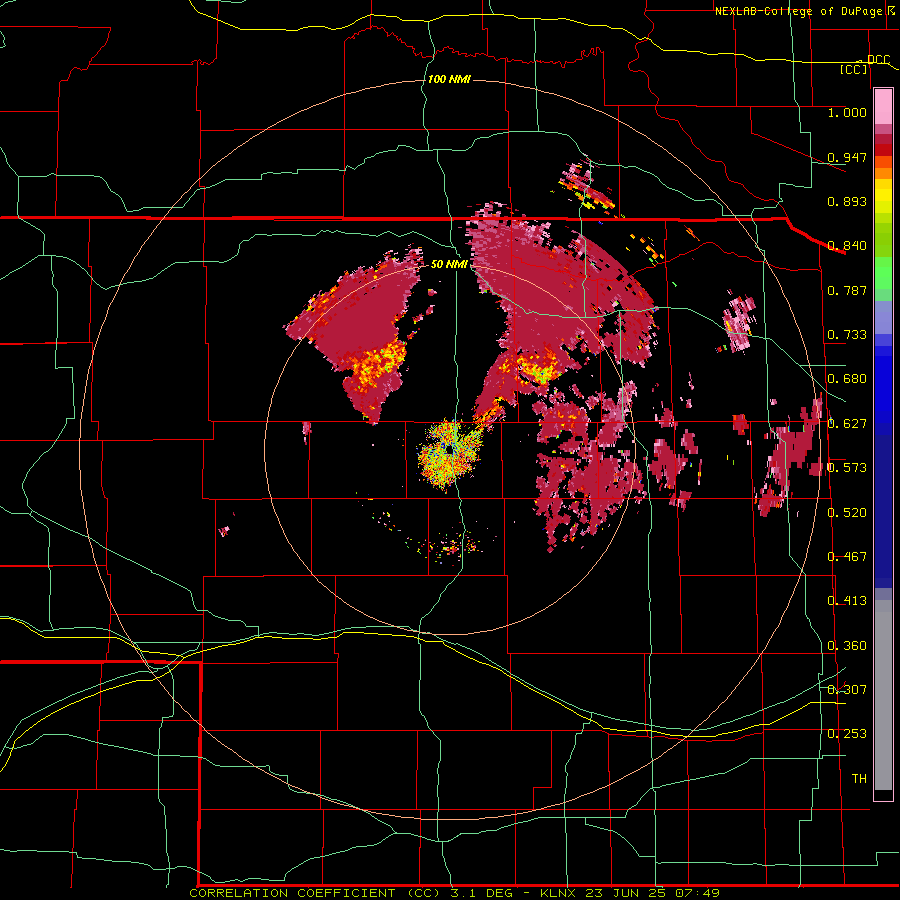This screenshot has height=900, width=900.
Task: Click the 0.360 color scale value
Action: point(847,646)
